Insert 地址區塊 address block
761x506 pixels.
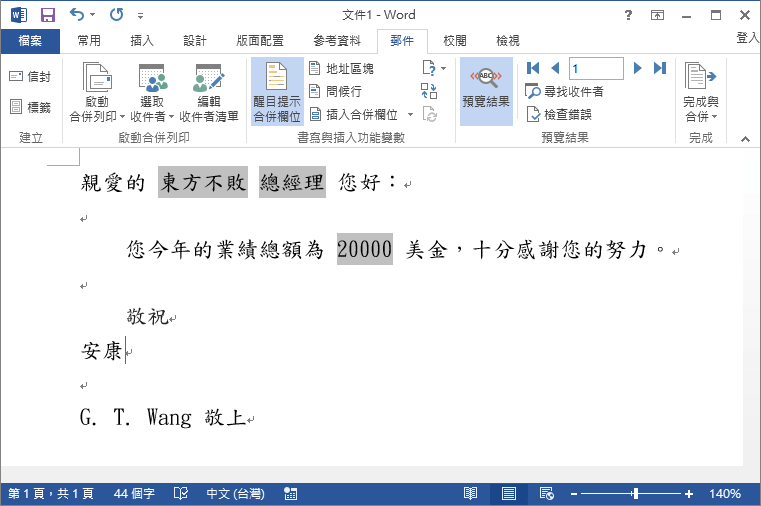tap(342, 68)
